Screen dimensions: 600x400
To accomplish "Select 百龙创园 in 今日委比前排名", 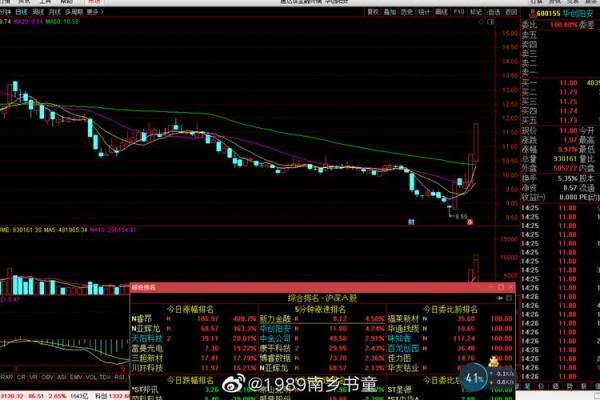I will pyautogui.click(x=404, y=348).
